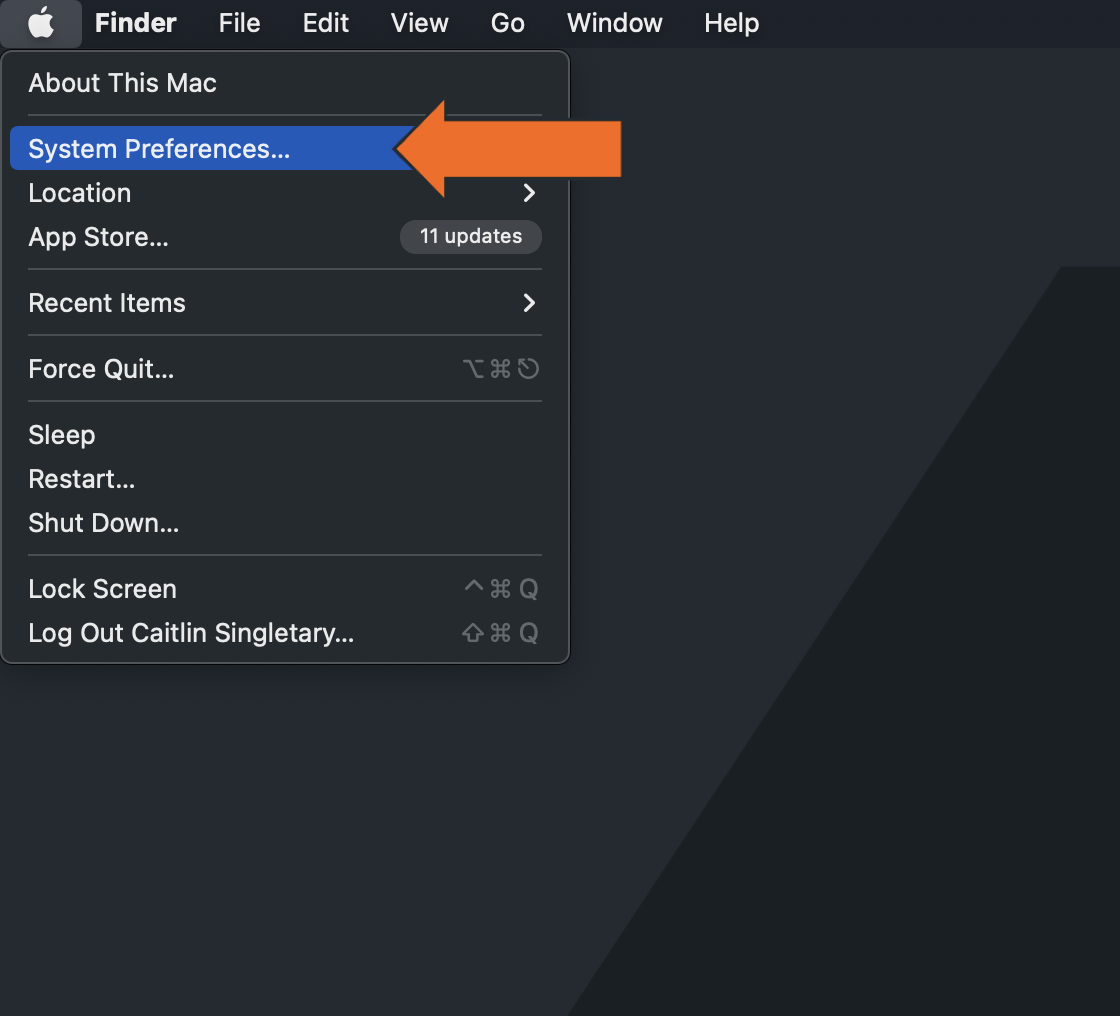Open the Go menu
1120x1016 pixels.
(507, 23)
